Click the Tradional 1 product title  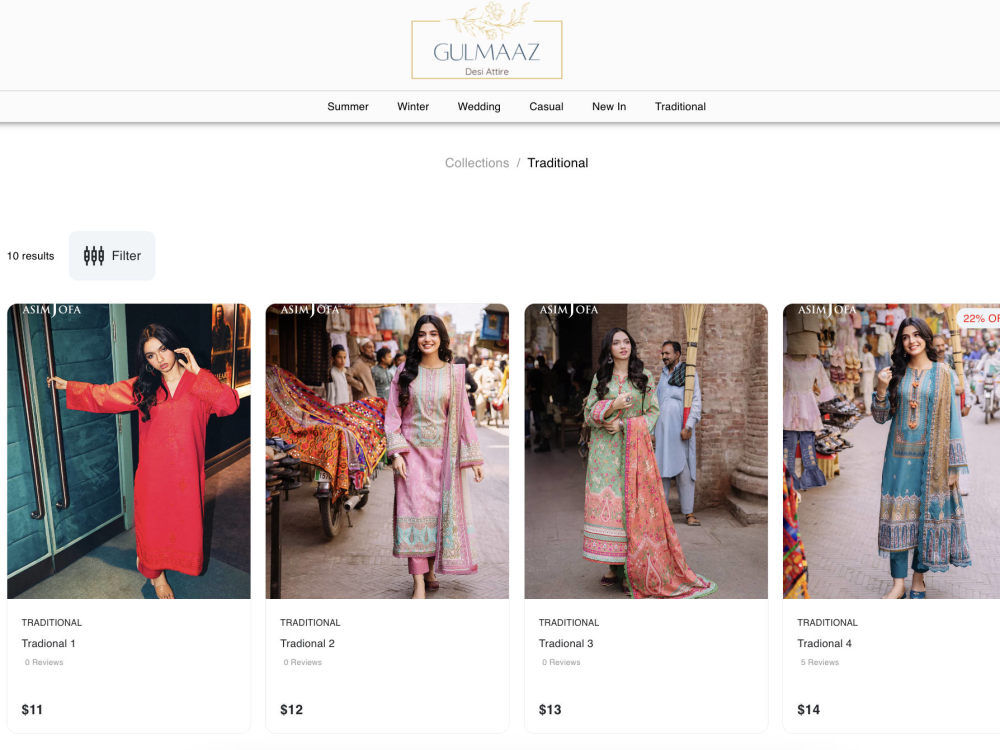coord(48,643)
